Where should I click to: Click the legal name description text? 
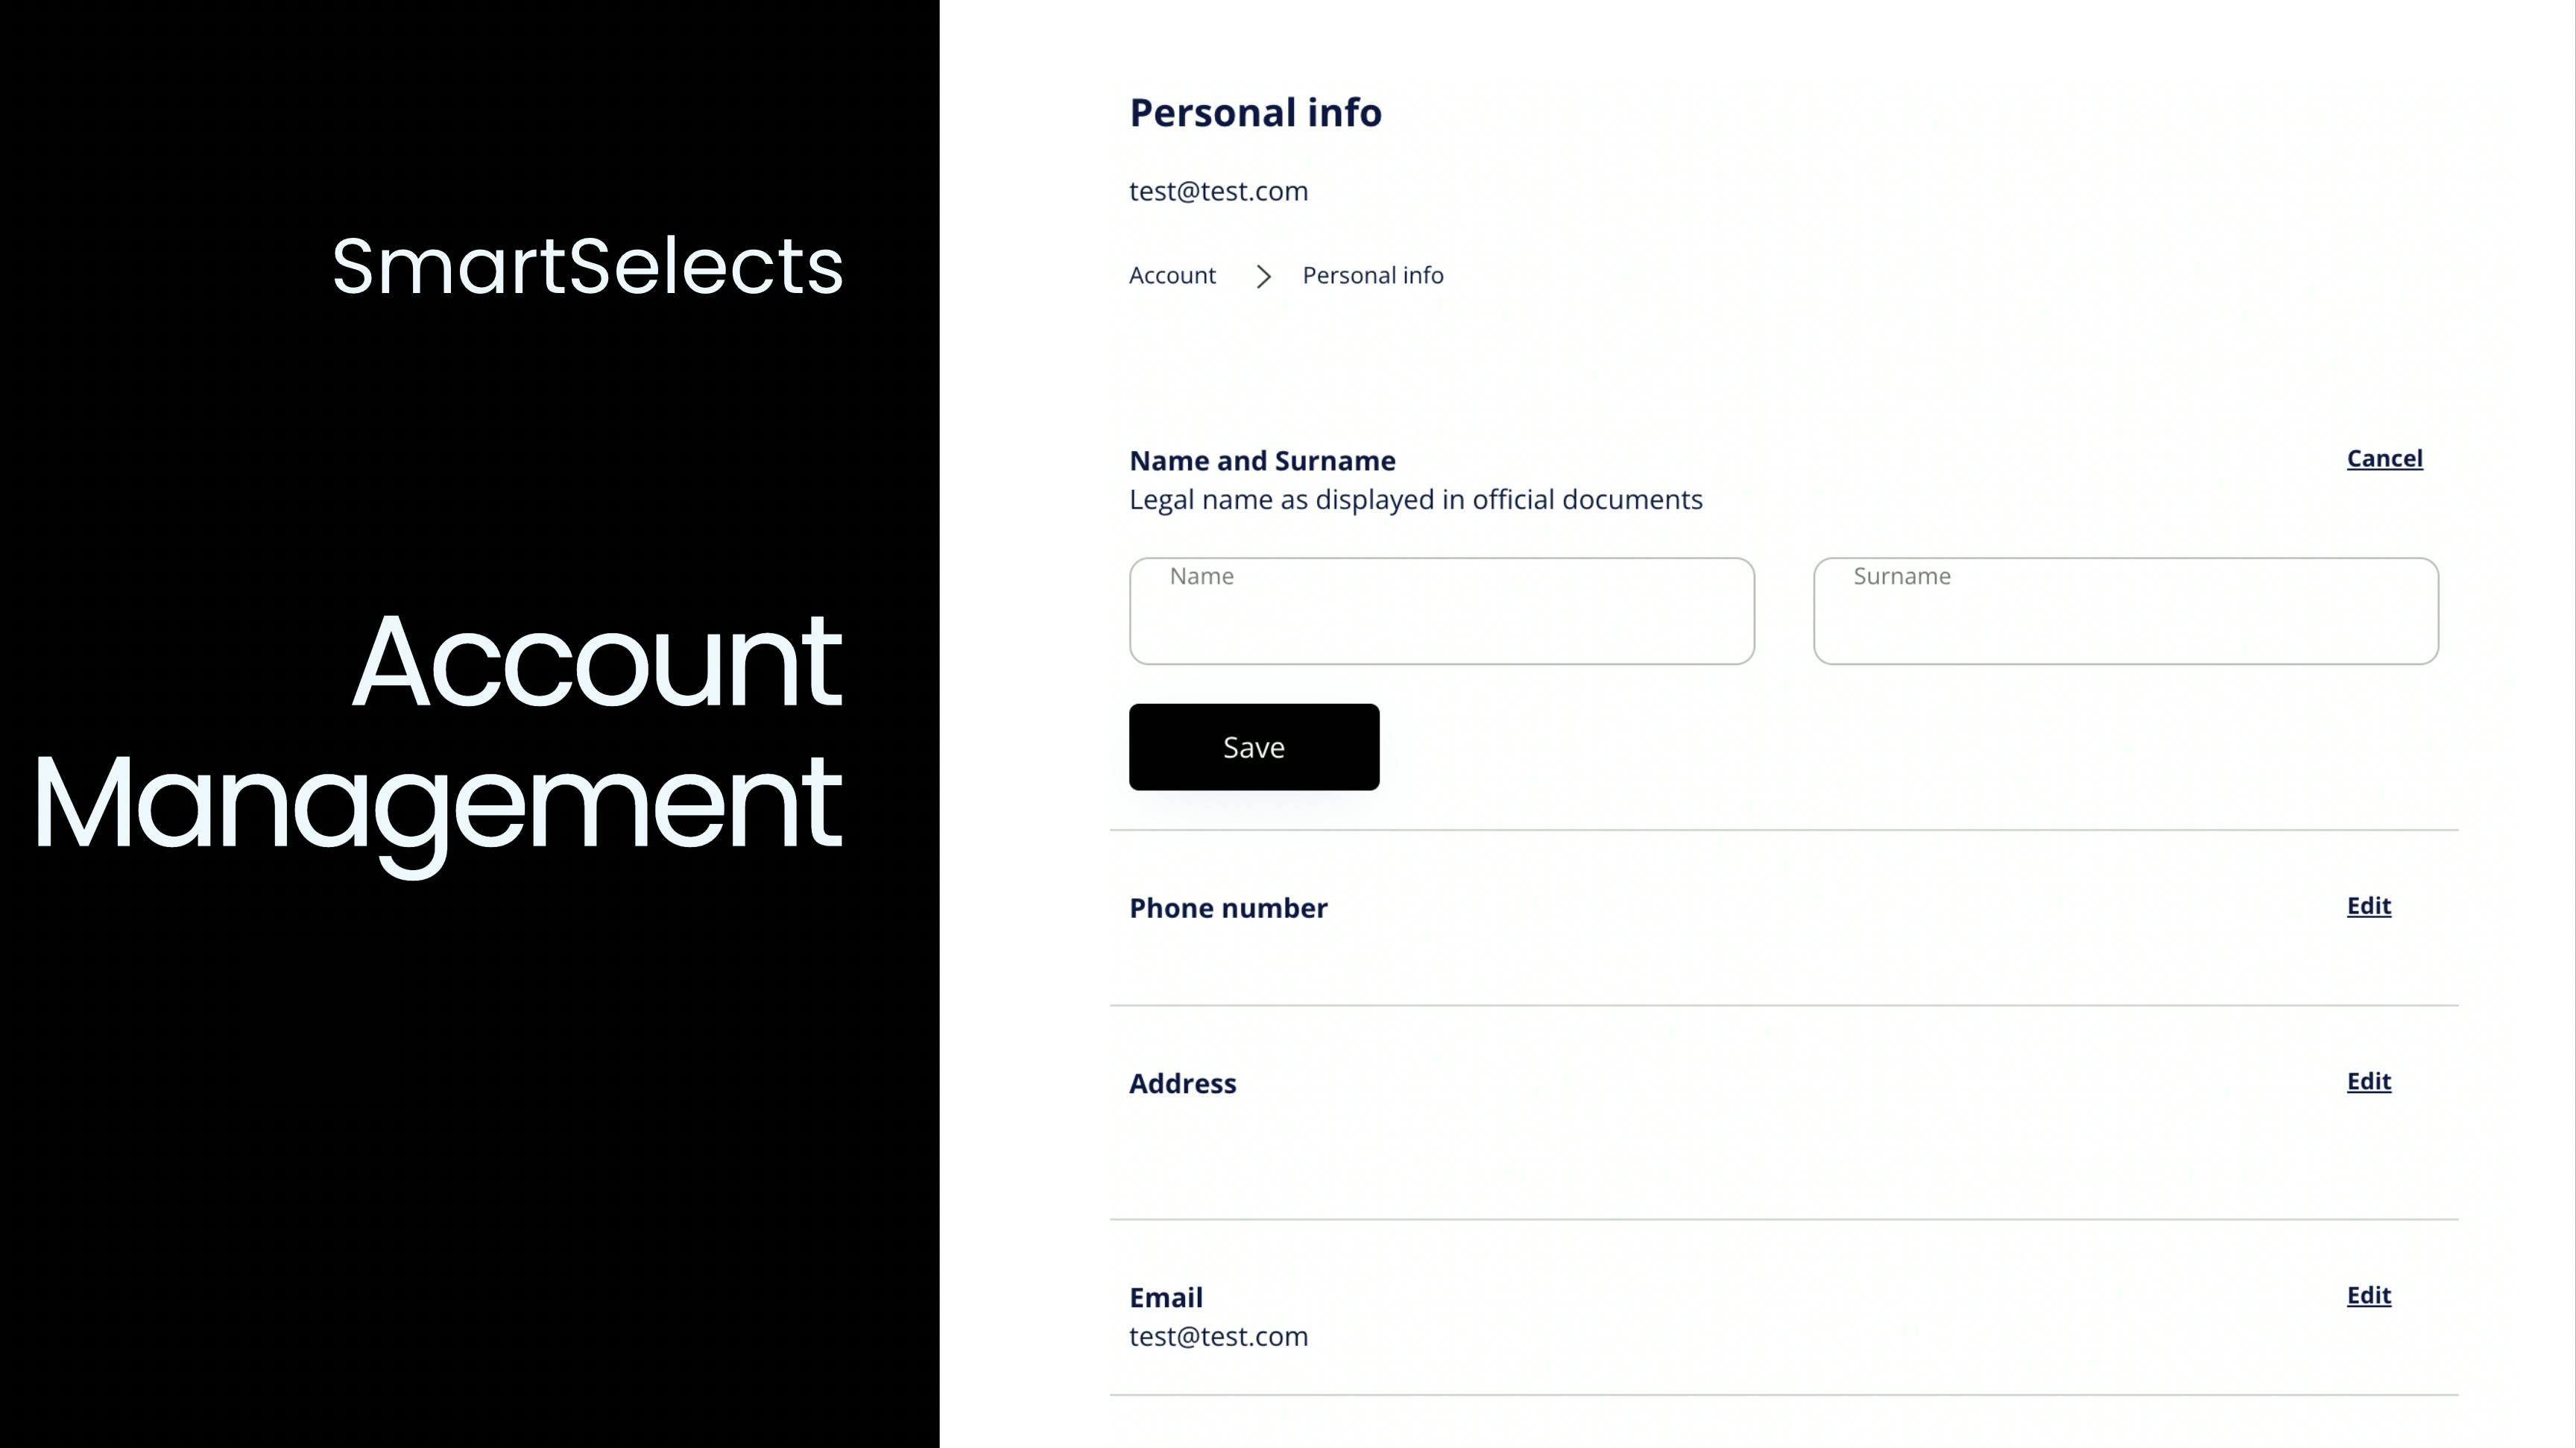click(x=1415, y=500)
